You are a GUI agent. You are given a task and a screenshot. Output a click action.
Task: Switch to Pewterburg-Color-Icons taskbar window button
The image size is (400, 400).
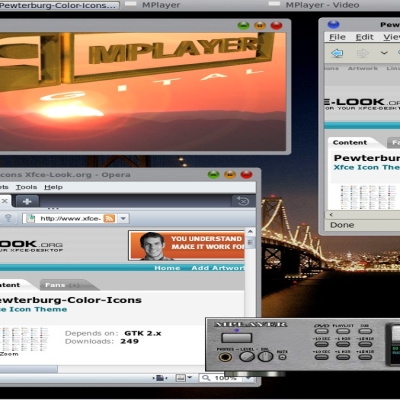click(59, 5)
